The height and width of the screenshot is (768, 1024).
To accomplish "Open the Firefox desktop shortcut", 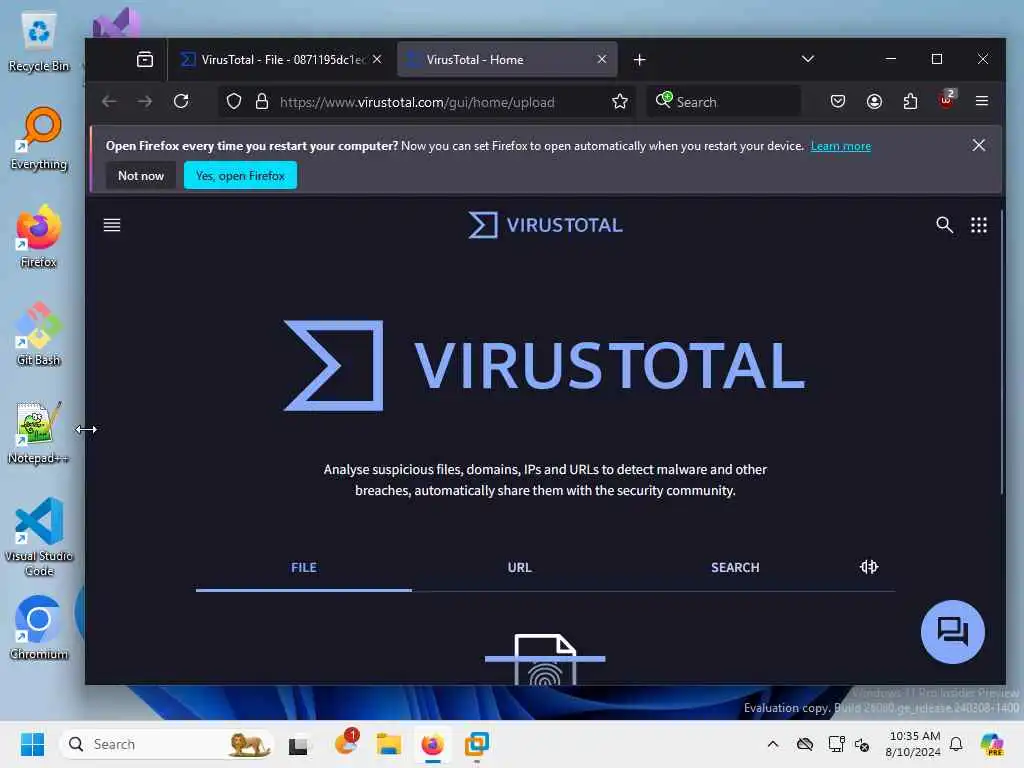I will [x=39, y=236].
